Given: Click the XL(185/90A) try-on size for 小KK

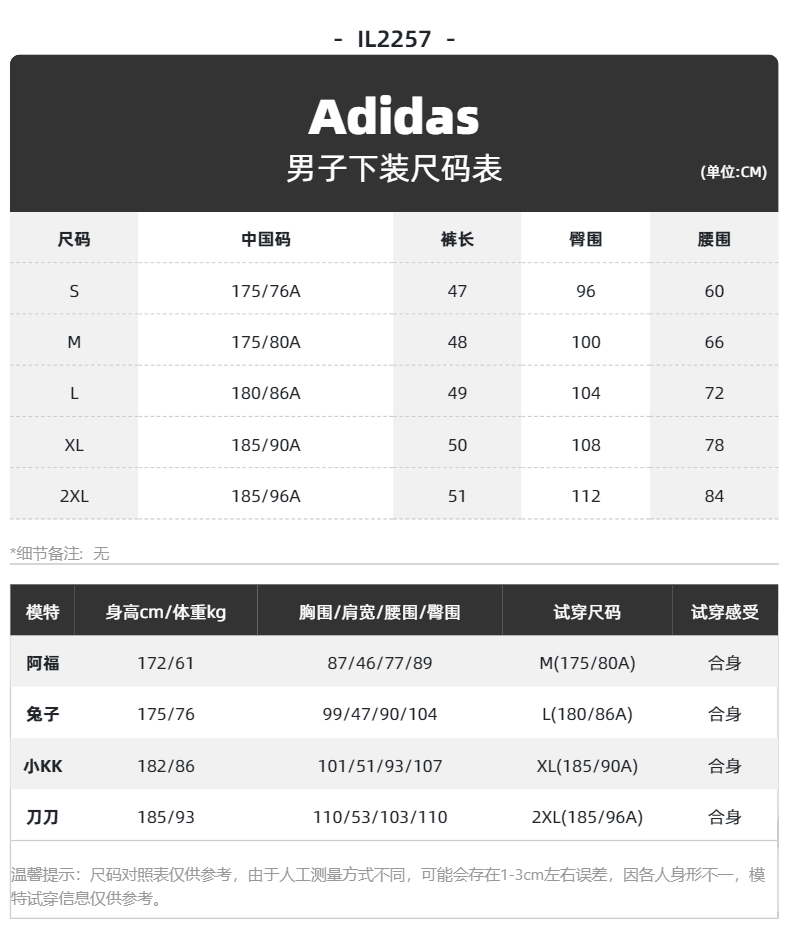Looking at the screenshot, I should pos(587,766).
